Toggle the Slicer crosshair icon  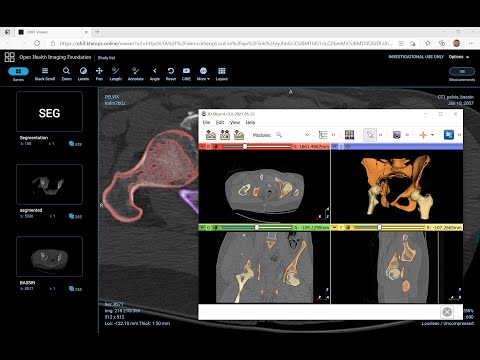[x=423, y=135]
